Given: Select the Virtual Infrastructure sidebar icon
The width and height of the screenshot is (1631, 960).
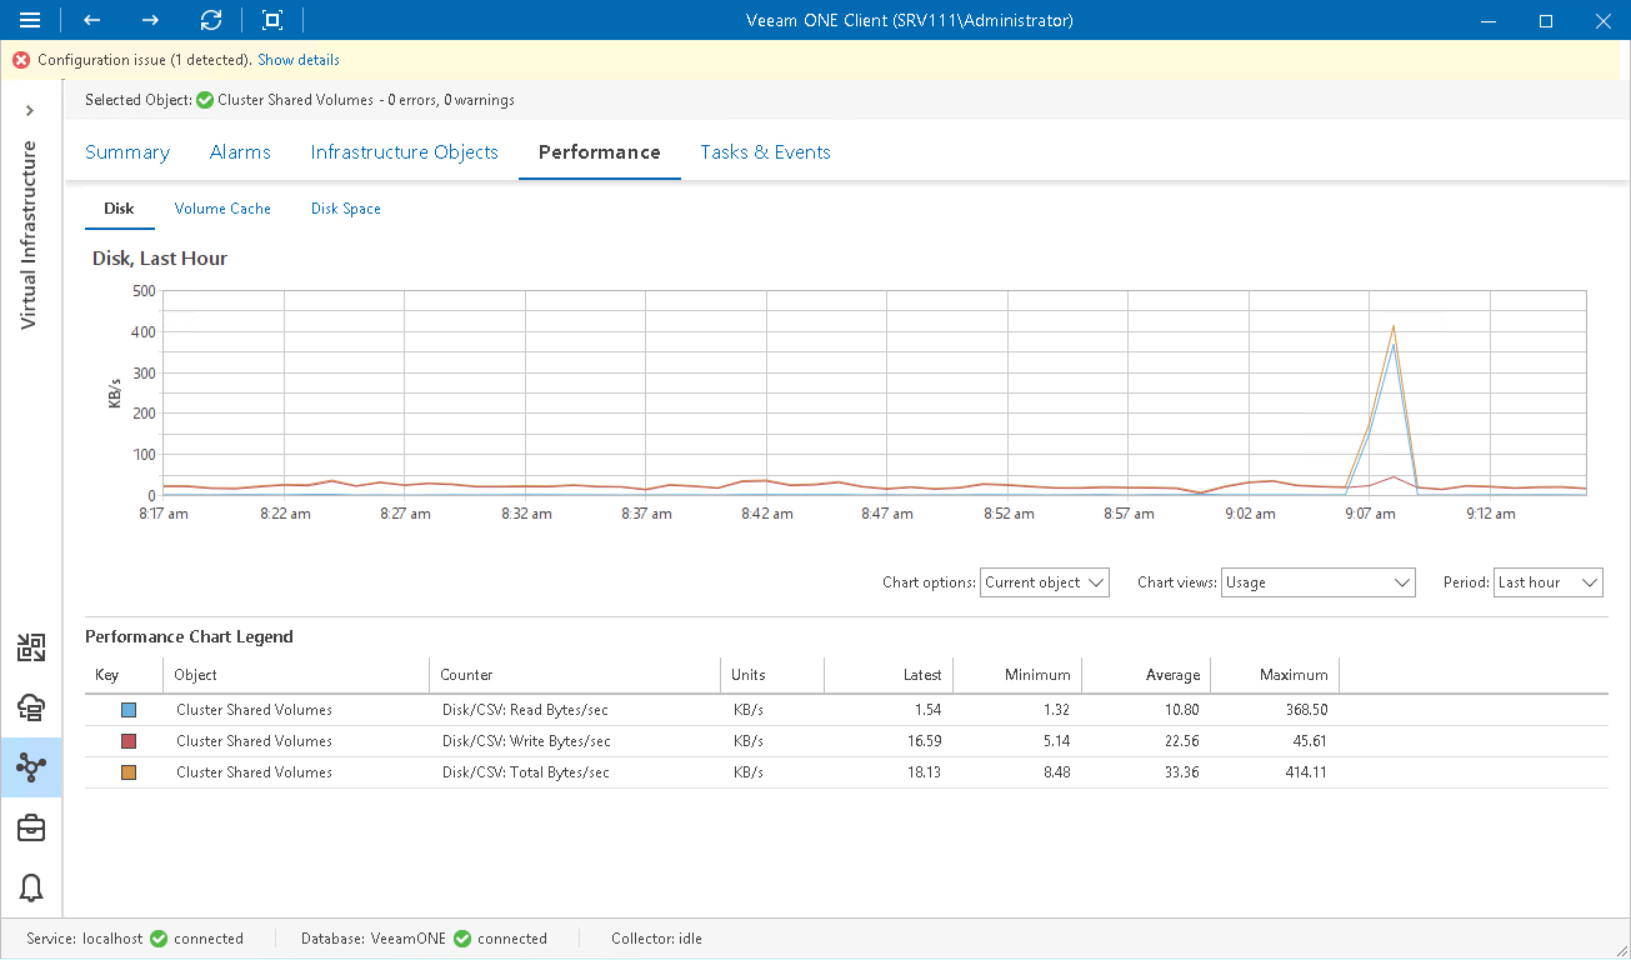Looking at the screenshot, I should 31,768.
